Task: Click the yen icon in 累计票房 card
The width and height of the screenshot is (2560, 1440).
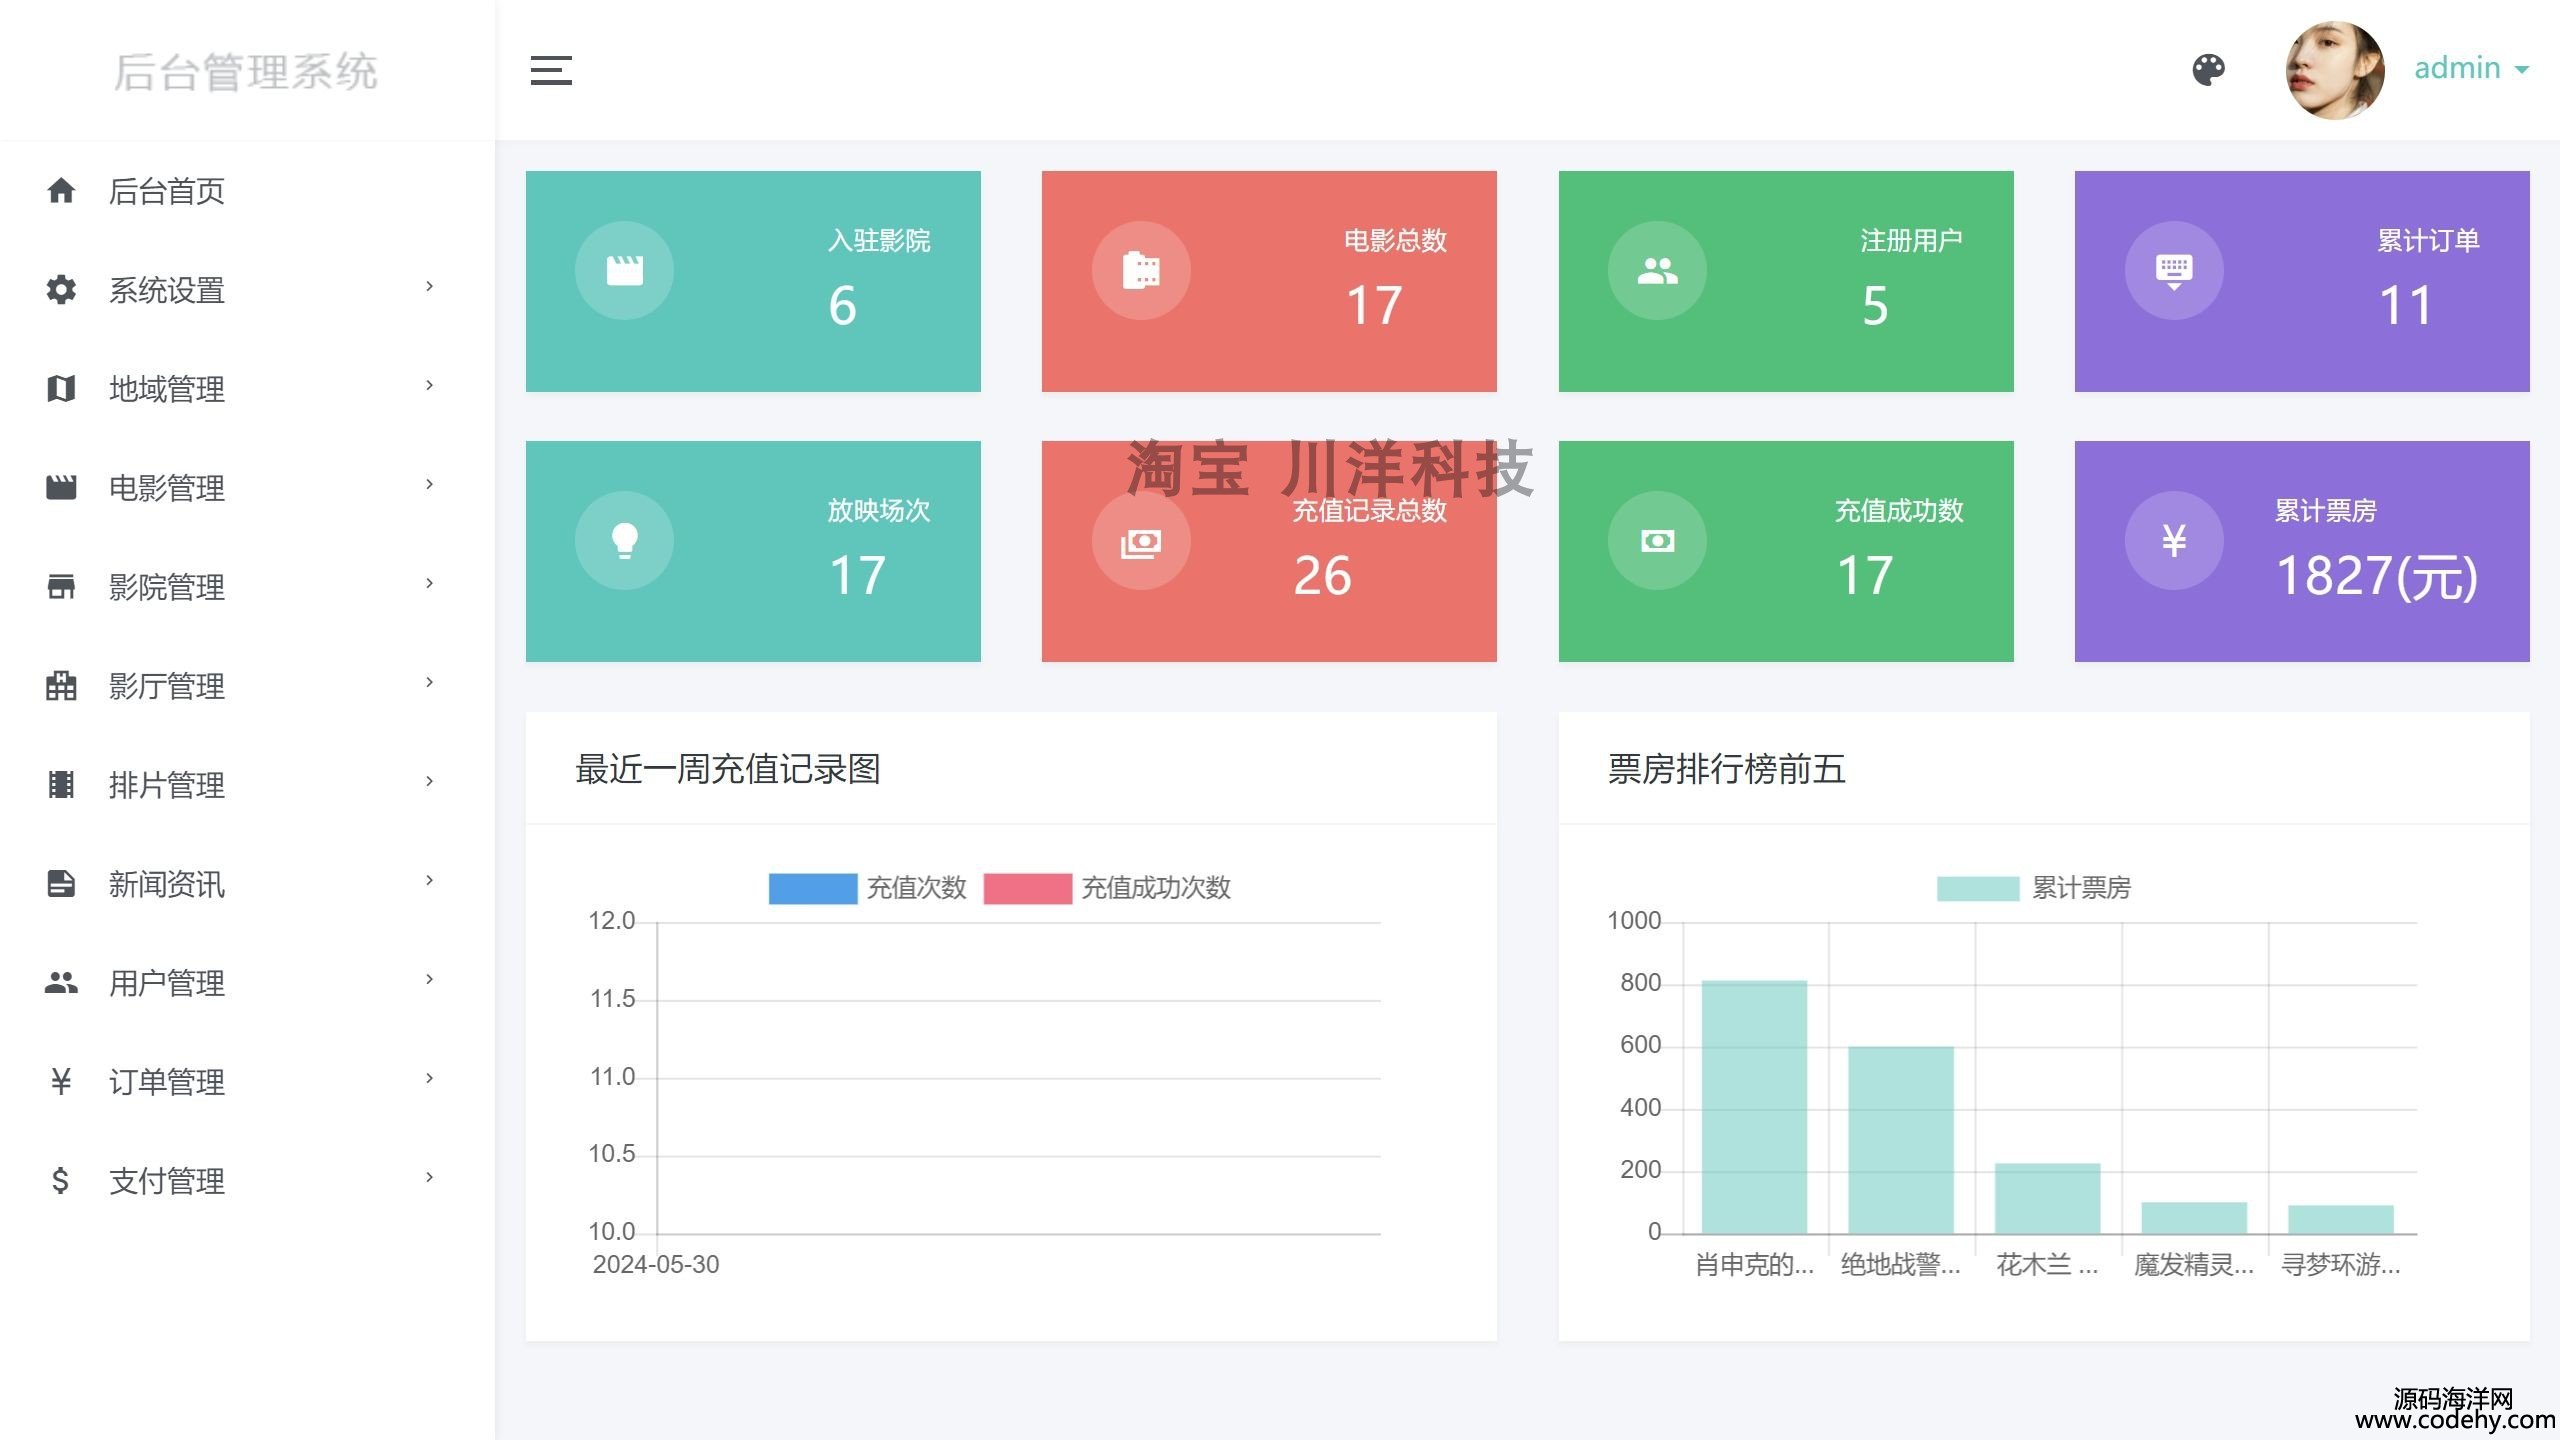Action: pyautogui.click(x=2173, y=540)
